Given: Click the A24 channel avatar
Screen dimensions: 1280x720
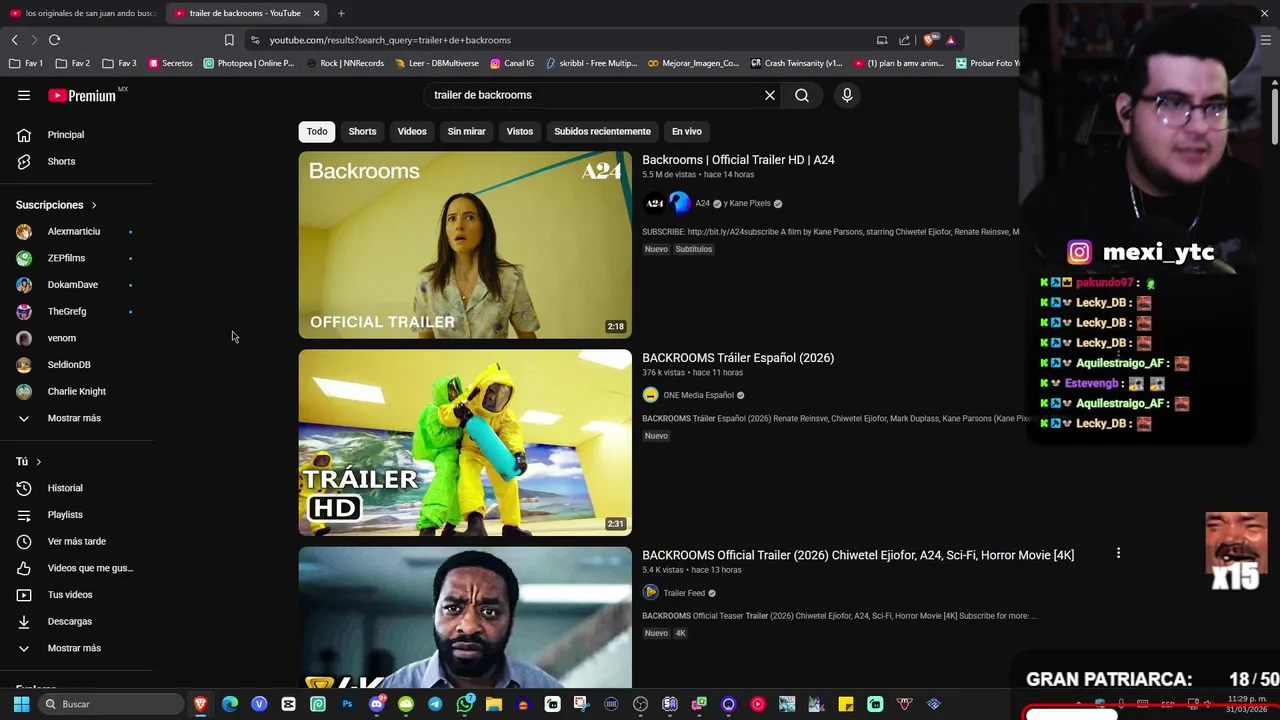Looking at the screenshot, I should [x=655, y=203].
